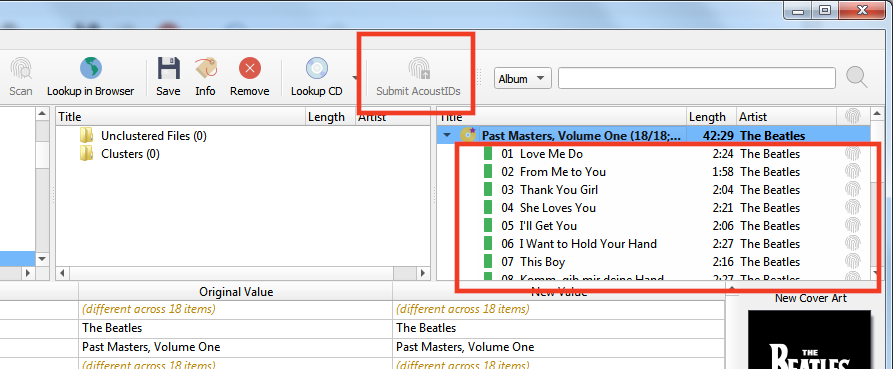893x369 pixels.
Task: Click Submit AcoustIDs fingerprint button
Action: pyautogui.click(x=419, y=77)
